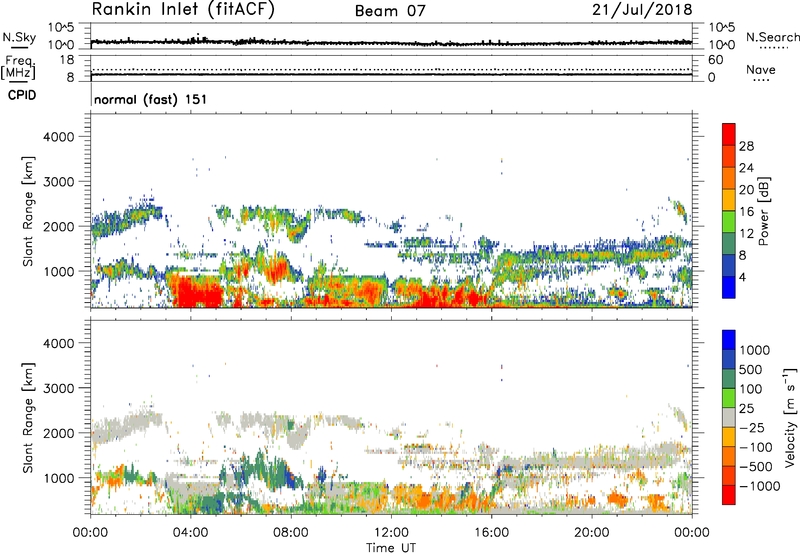Click the yellow 16-20 dB power color segment

pyautogui.click(x=729, y=199)
